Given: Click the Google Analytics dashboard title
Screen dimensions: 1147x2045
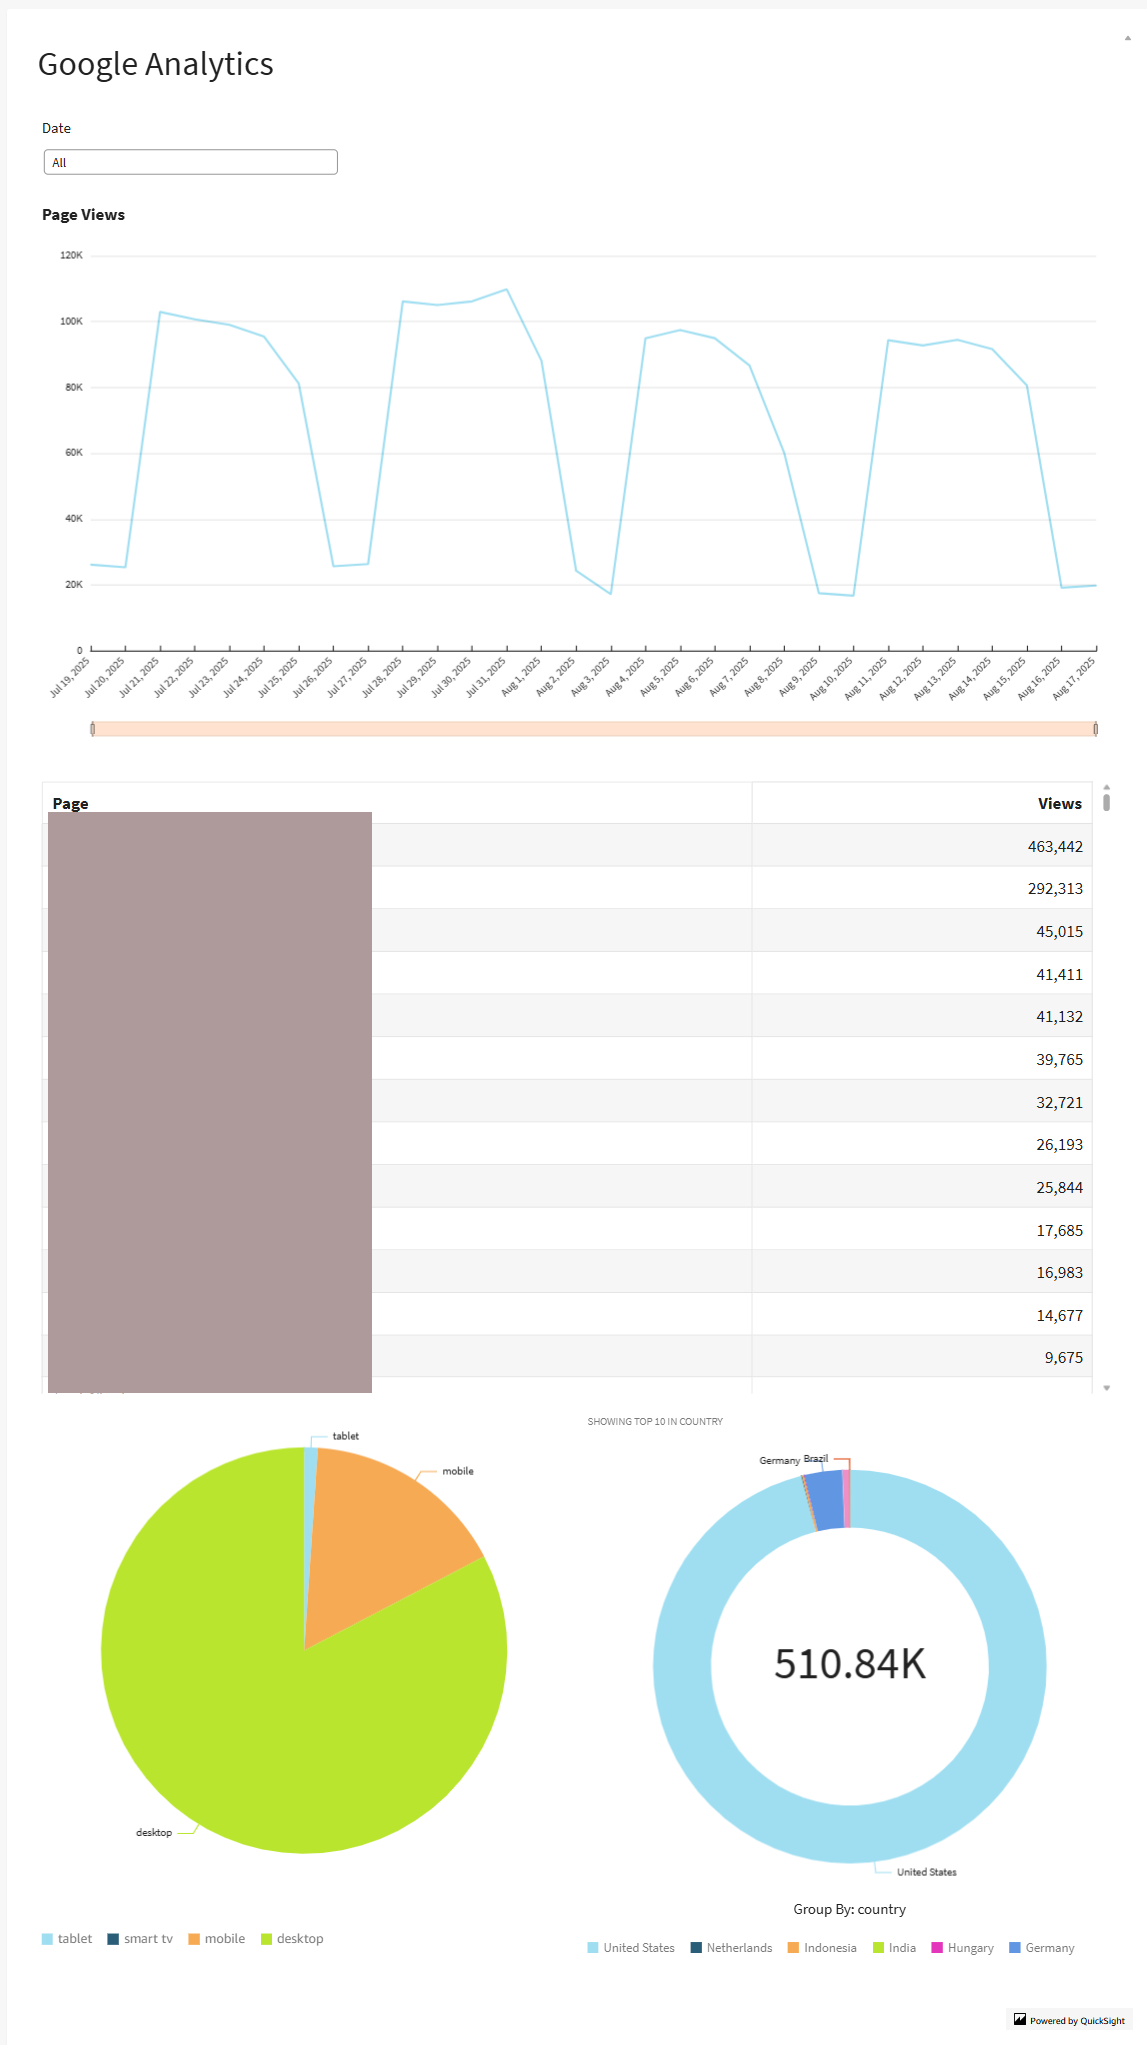Looking at the screenshot, I should 156,64.
